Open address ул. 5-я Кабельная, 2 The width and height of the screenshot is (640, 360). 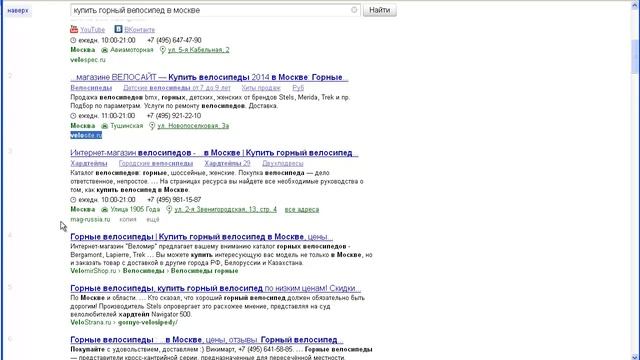[x=198, y=50]
